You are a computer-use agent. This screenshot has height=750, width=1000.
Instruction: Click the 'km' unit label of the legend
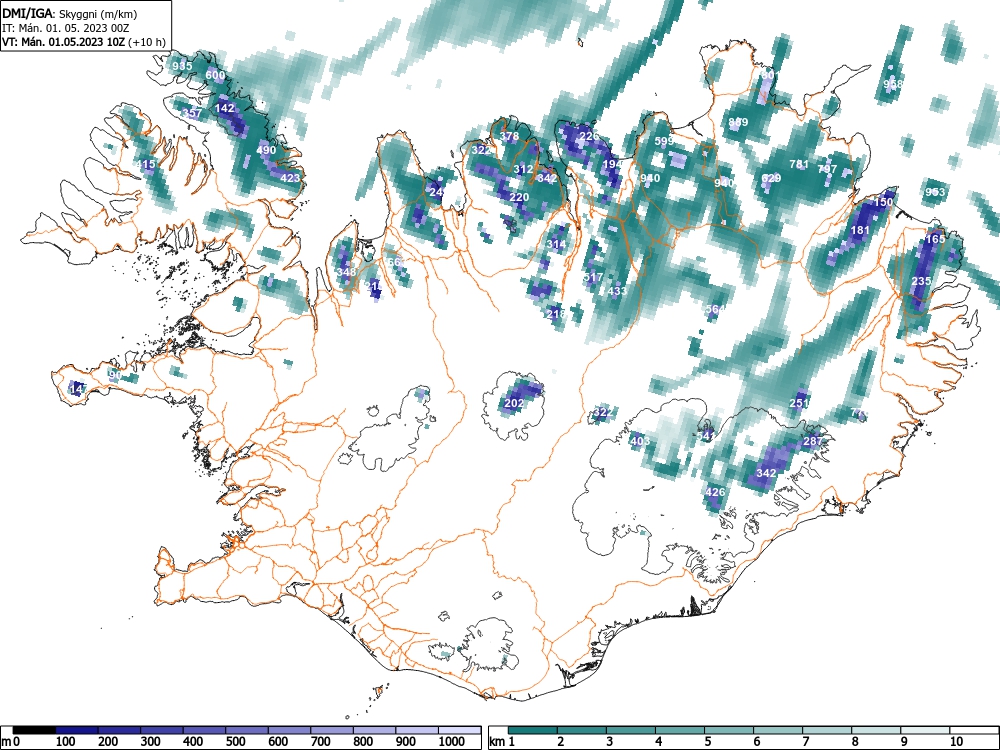pyautogui.click(x=498, y=742)
